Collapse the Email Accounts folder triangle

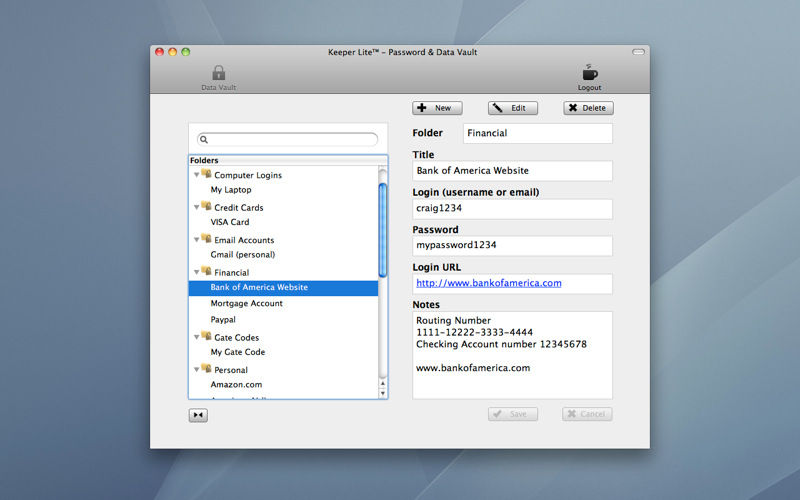coord(196,240)
